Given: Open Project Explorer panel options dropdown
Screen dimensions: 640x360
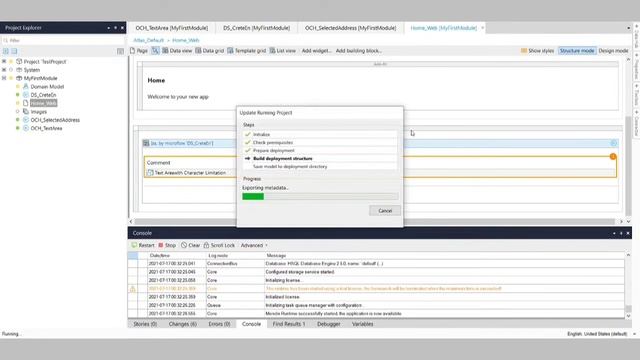Looking at the screenshot, I should (109, 28).
